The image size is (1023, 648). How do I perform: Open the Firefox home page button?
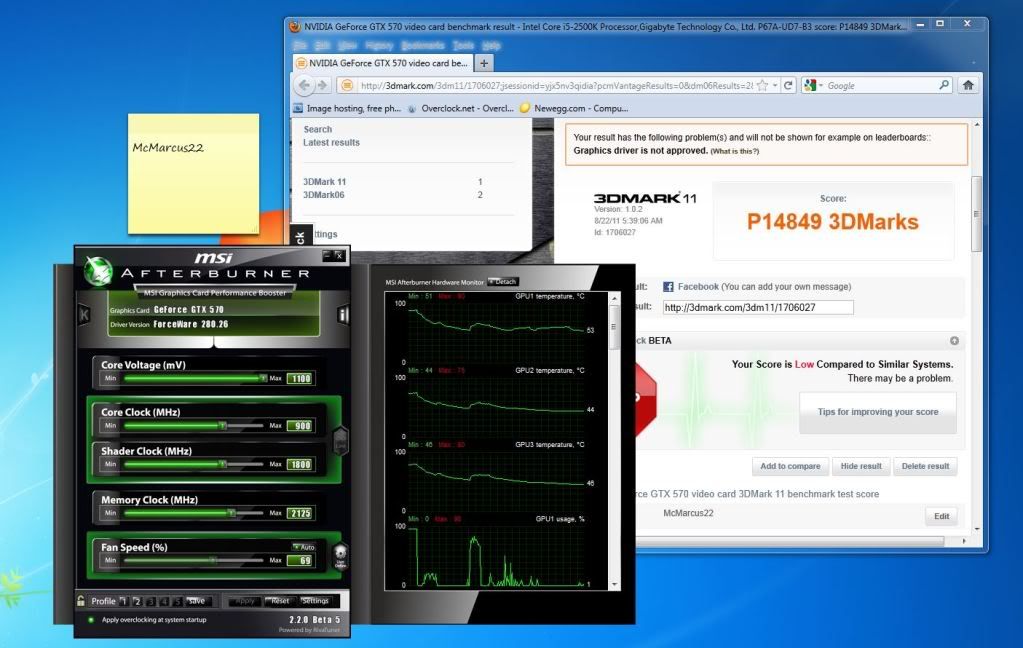point(968,85)
